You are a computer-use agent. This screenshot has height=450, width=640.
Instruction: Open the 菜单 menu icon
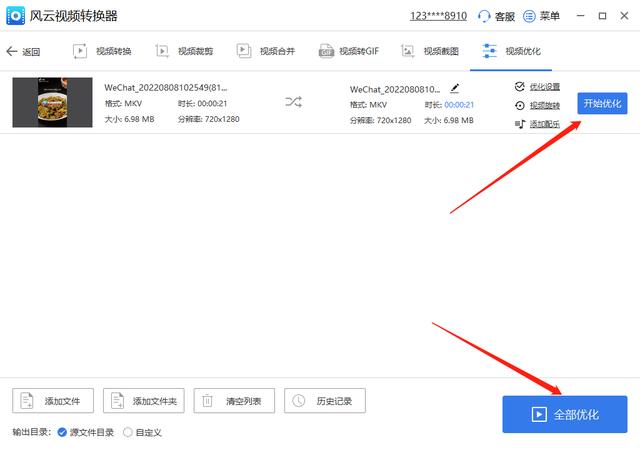pos(529,16)
